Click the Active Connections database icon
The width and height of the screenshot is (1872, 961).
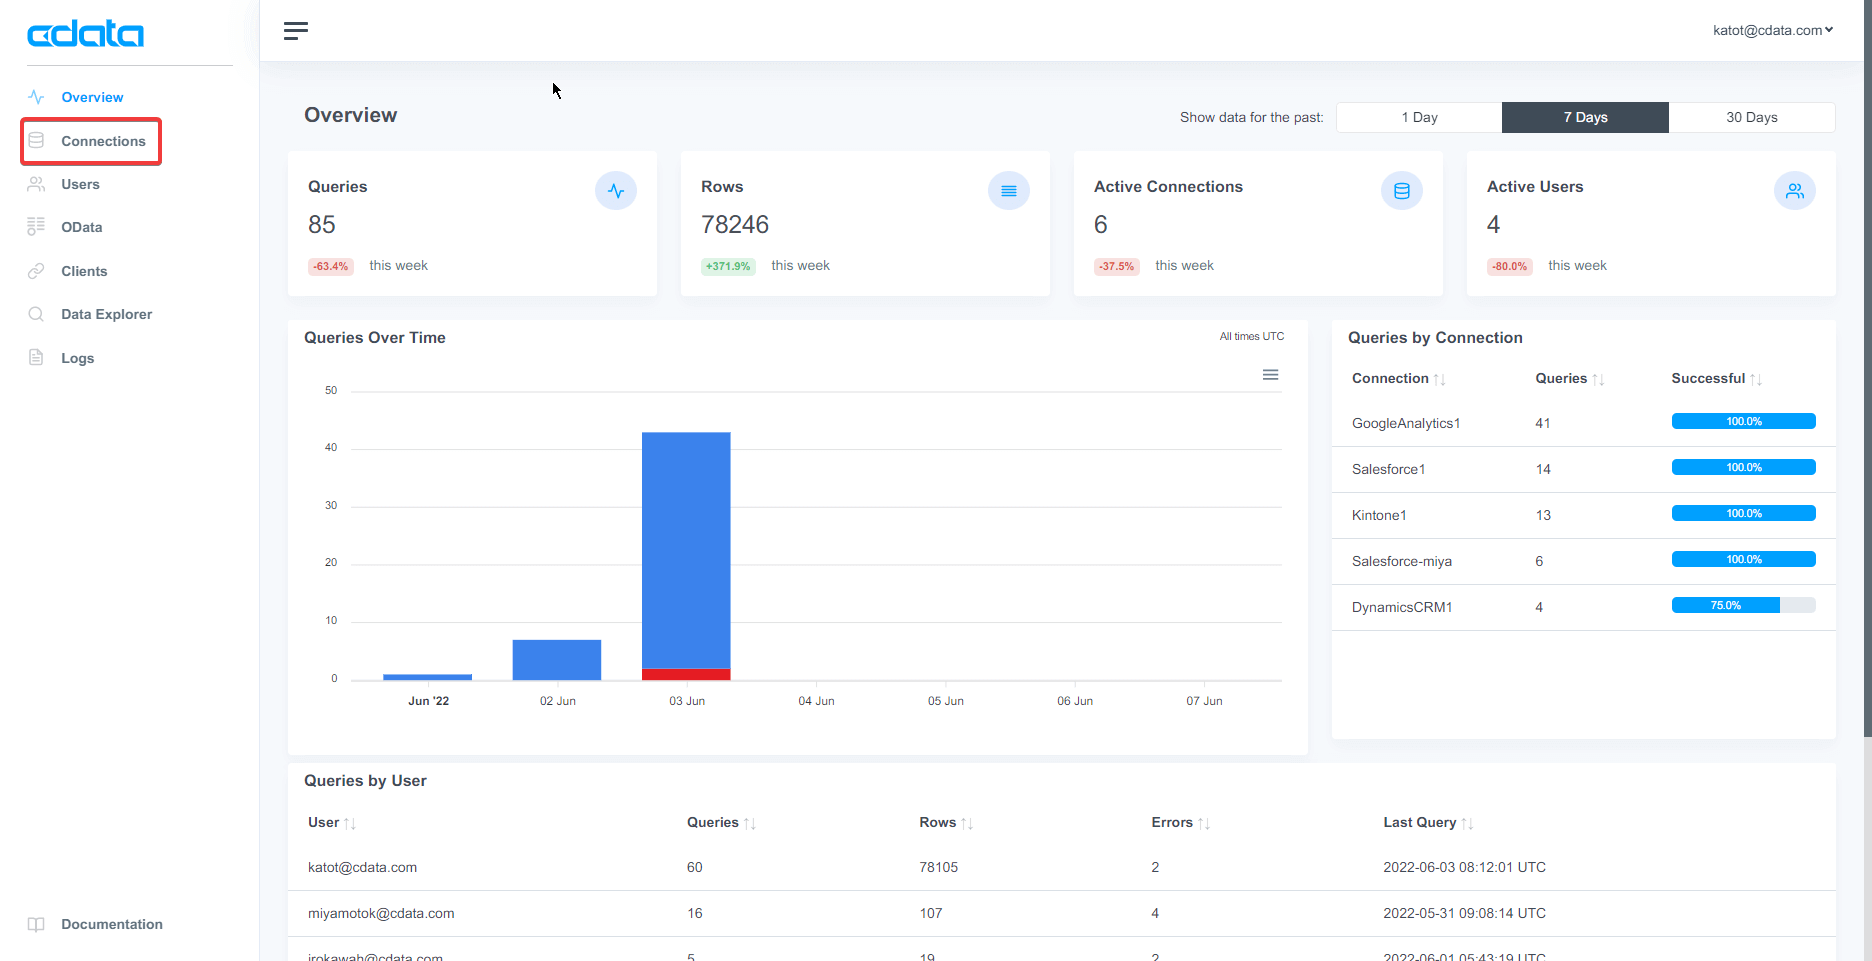click(1401, 191)
